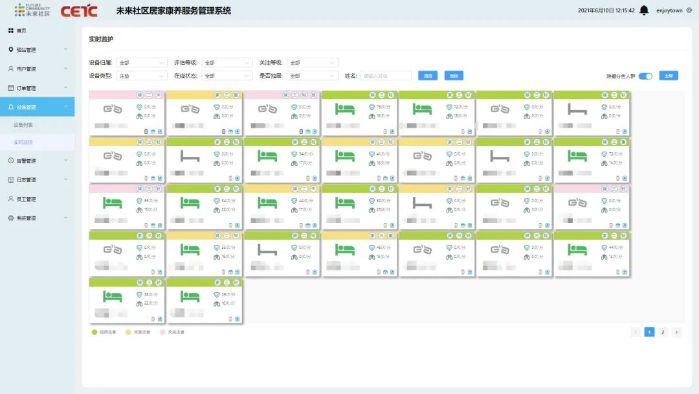Click the 首页 grid icon in the sidebar
Screen dimensions: 699x394
pos(11,30)
